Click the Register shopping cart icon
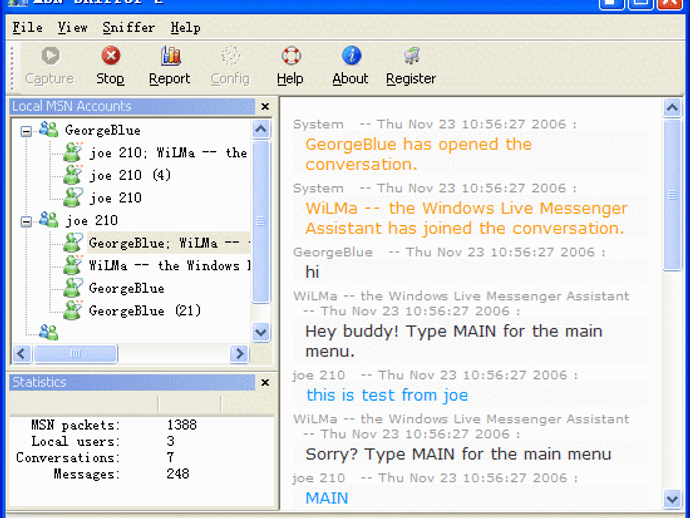The width and height of the screenshot is (690, 518). point(411,56)
